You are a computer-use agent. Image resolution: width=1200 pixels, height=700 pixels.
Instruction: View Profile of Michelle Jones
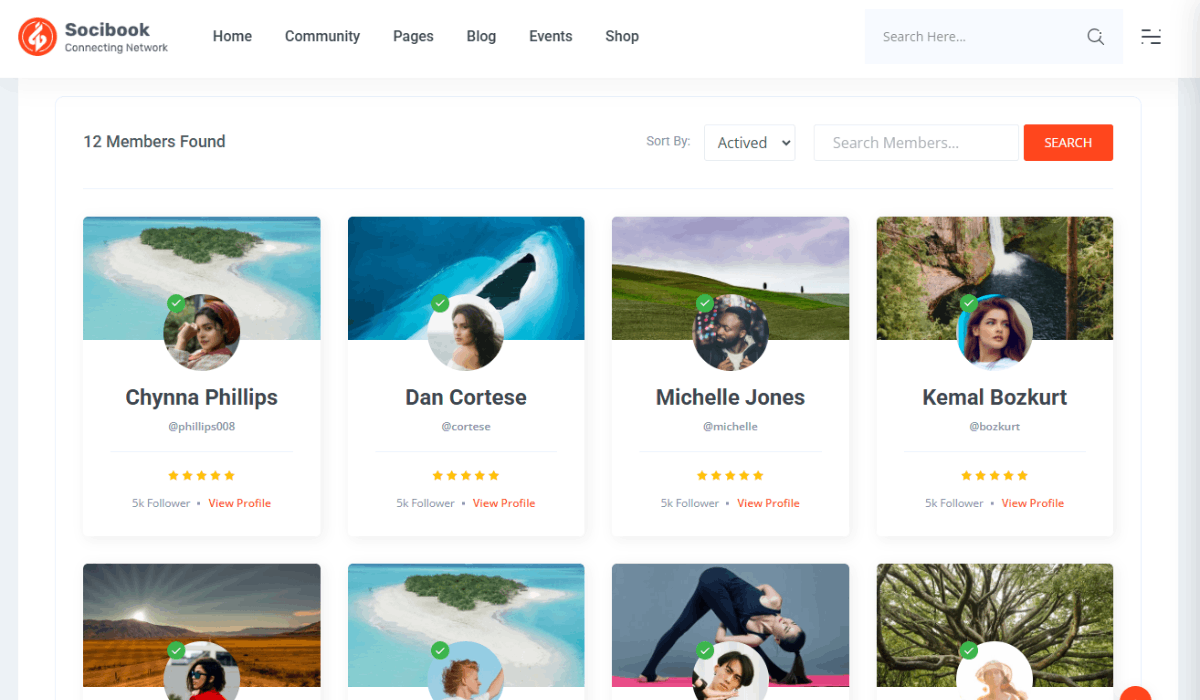768,503
